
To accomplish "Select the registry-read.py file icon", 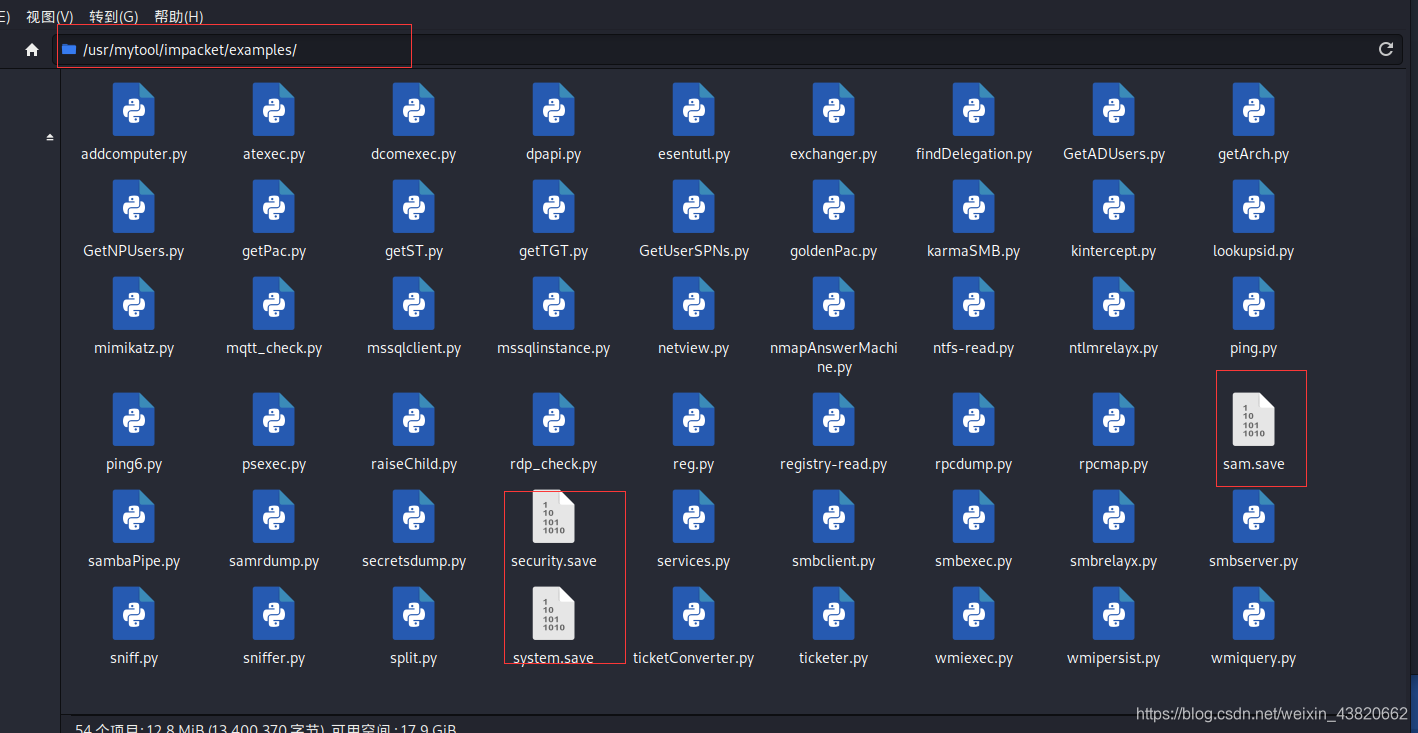I will click(834, 420).
